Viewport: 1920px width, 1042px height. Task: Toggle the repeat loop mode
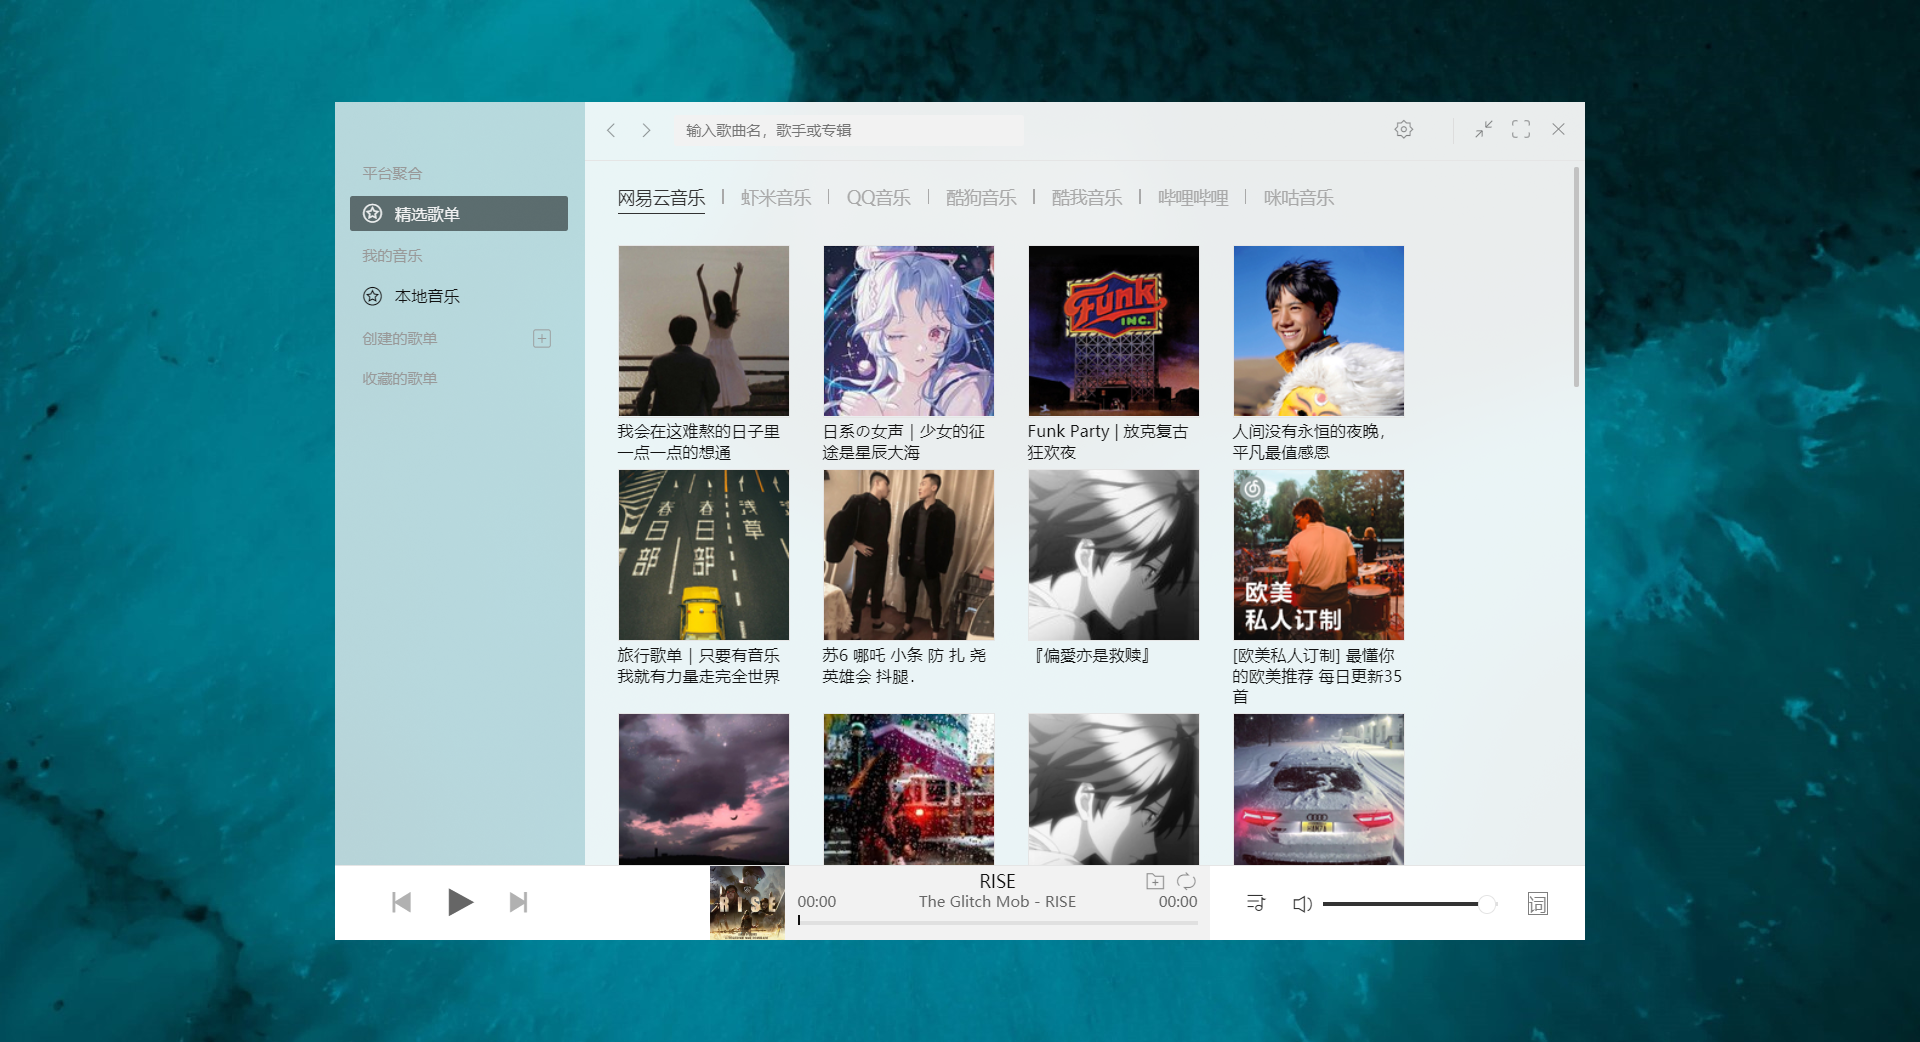[x=1186, y=881]
